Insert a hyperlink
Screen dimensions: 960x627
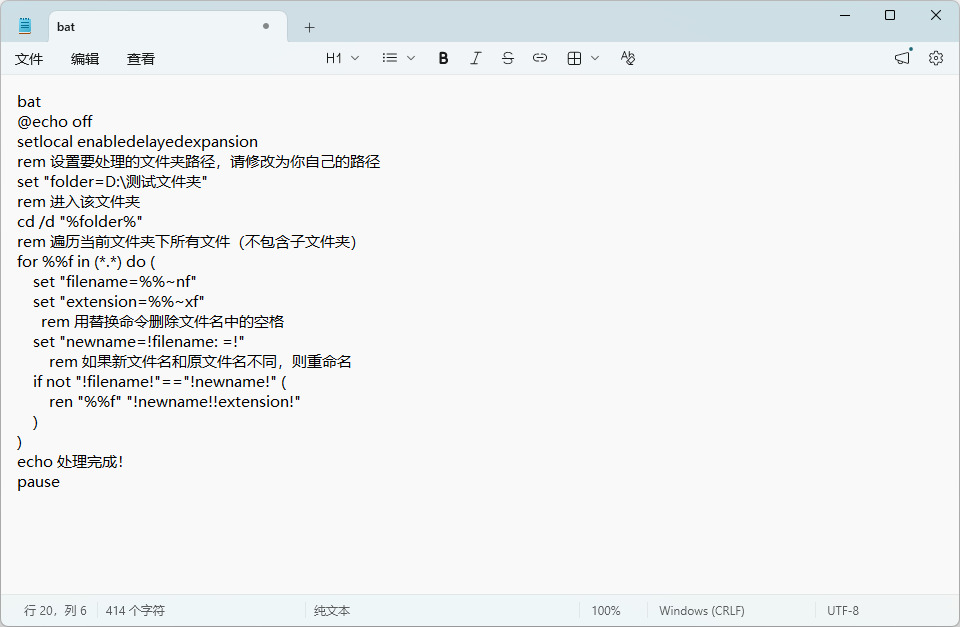539,58
